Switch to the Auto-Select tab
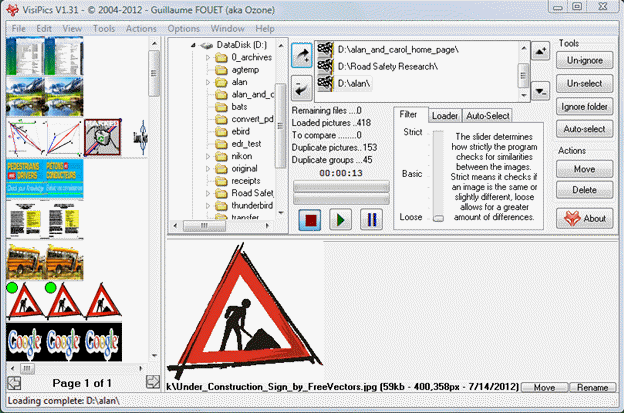This screenshot has width=624, height=413. pos(487,116)
